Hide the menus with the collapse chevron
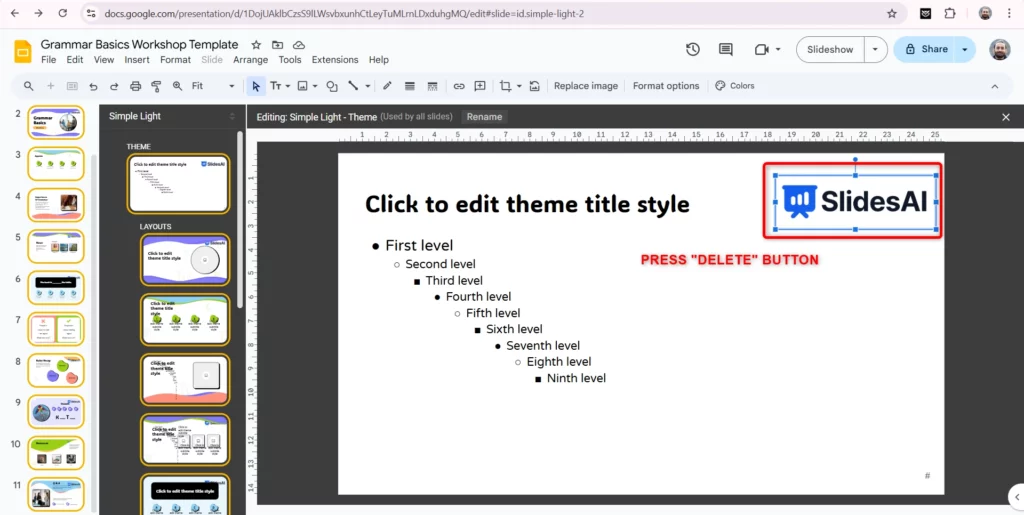The height and width of the screenshot is (515, 1024). click(x=994, y=86)
